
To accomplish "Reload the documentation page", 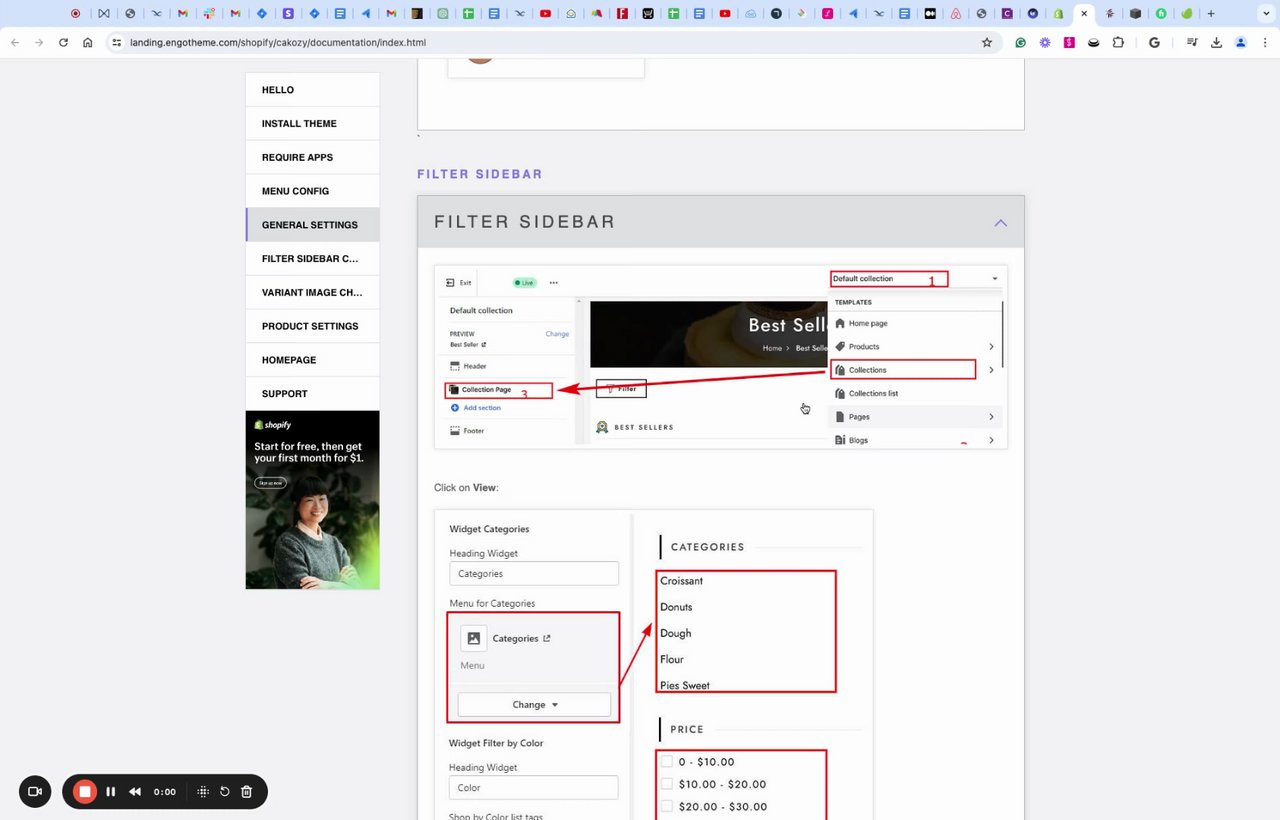I will coord(64,43).
